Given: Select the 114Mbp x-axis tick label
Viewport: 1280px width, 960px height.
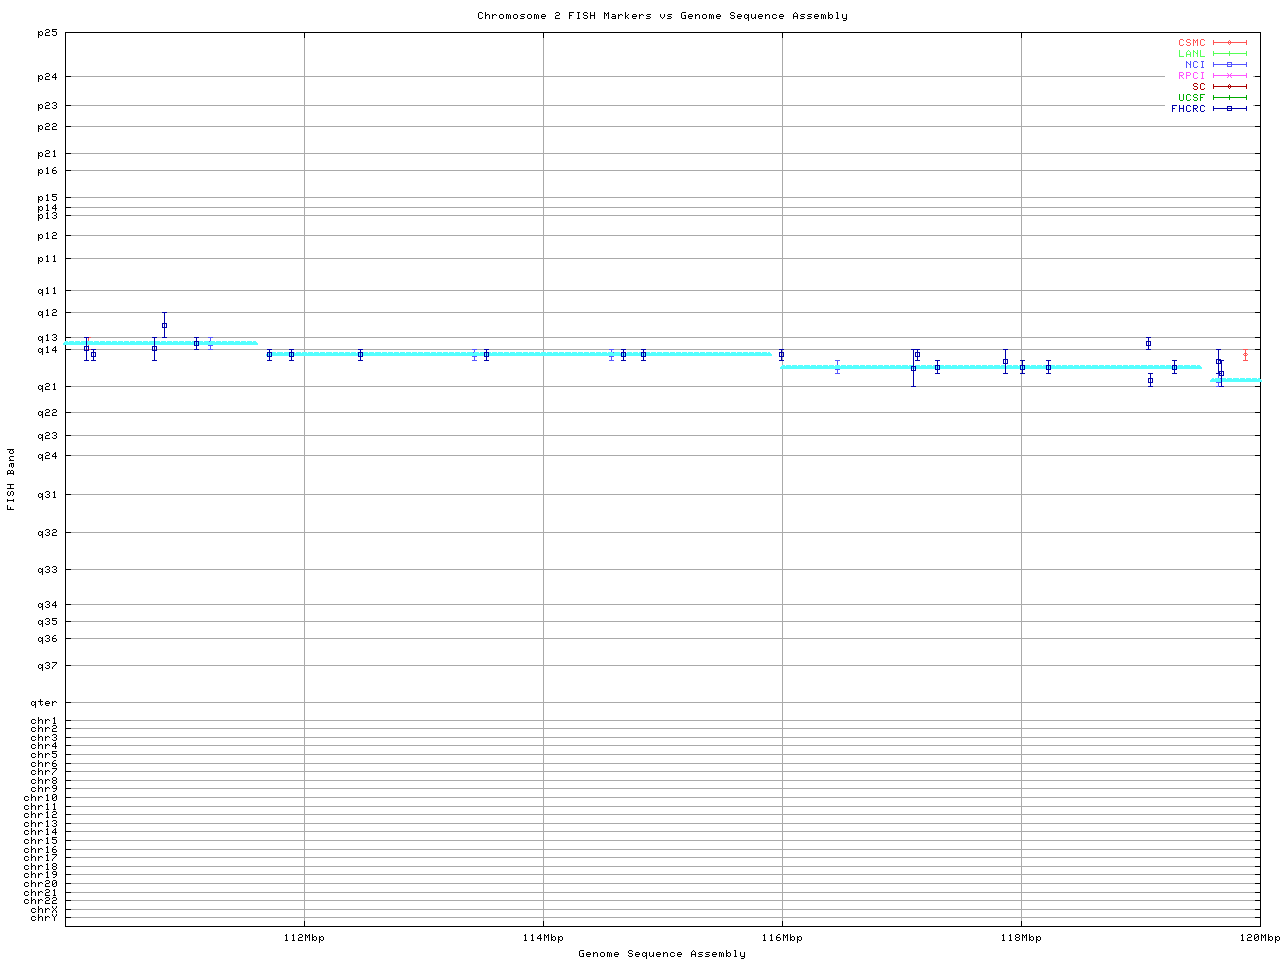Looking at the screenshot, I should [543, 938].
